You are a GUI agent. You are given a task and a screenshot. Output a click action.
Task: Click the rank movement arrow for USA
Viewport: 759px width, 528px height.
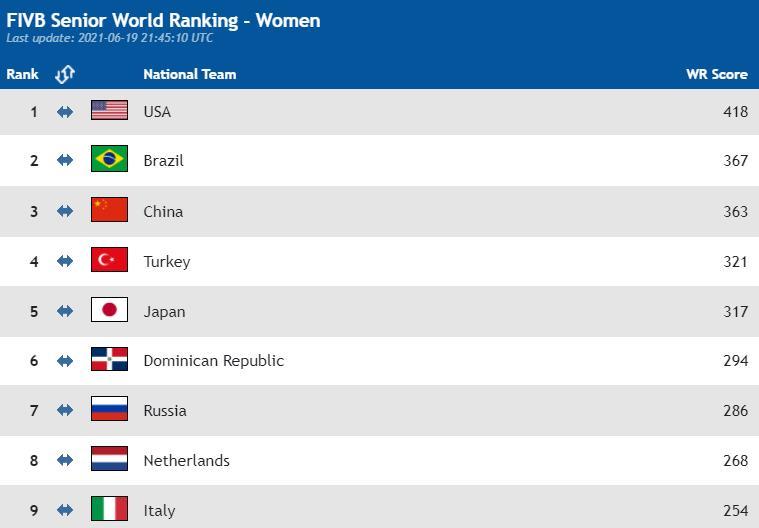[x=65, y=112]
